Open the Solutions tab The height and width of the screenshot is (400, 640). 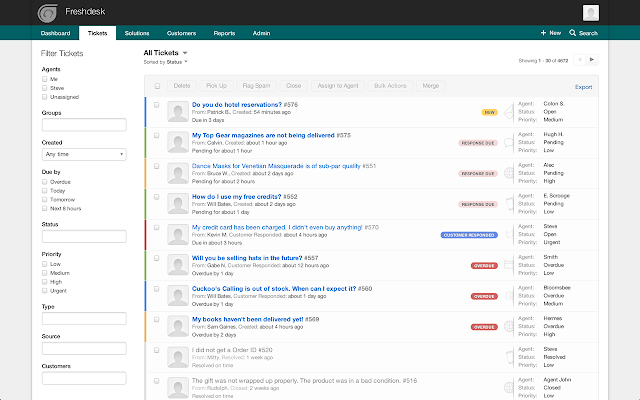[x=137, y=33]
